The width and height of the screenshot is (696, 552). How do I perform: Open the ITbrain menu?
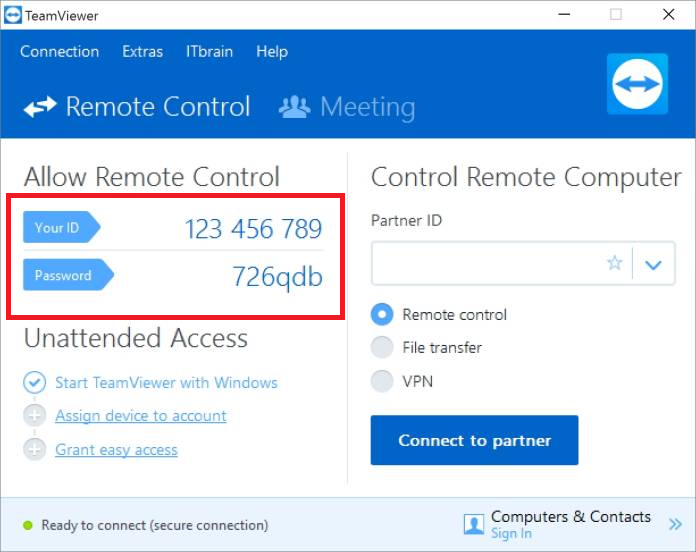pos(210,51)
